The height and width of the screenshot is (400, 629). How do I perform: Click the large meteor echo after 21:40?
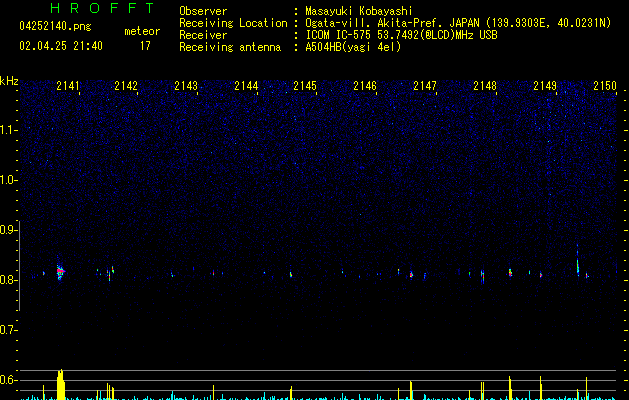click(60, 272)
